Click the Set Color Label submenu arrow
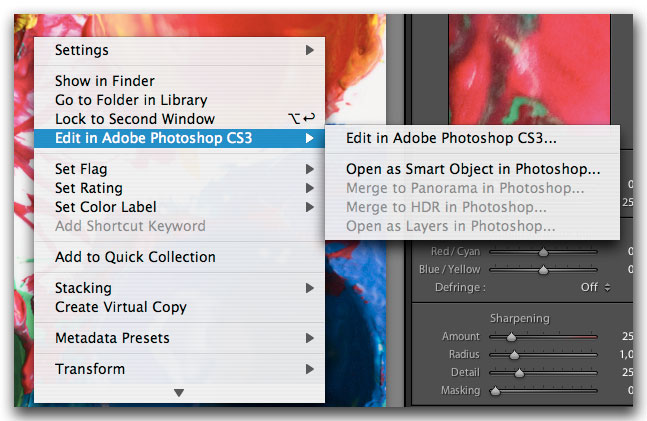Image resolution: width=647 pixels, height=421 pixels. tap(310, 207)
